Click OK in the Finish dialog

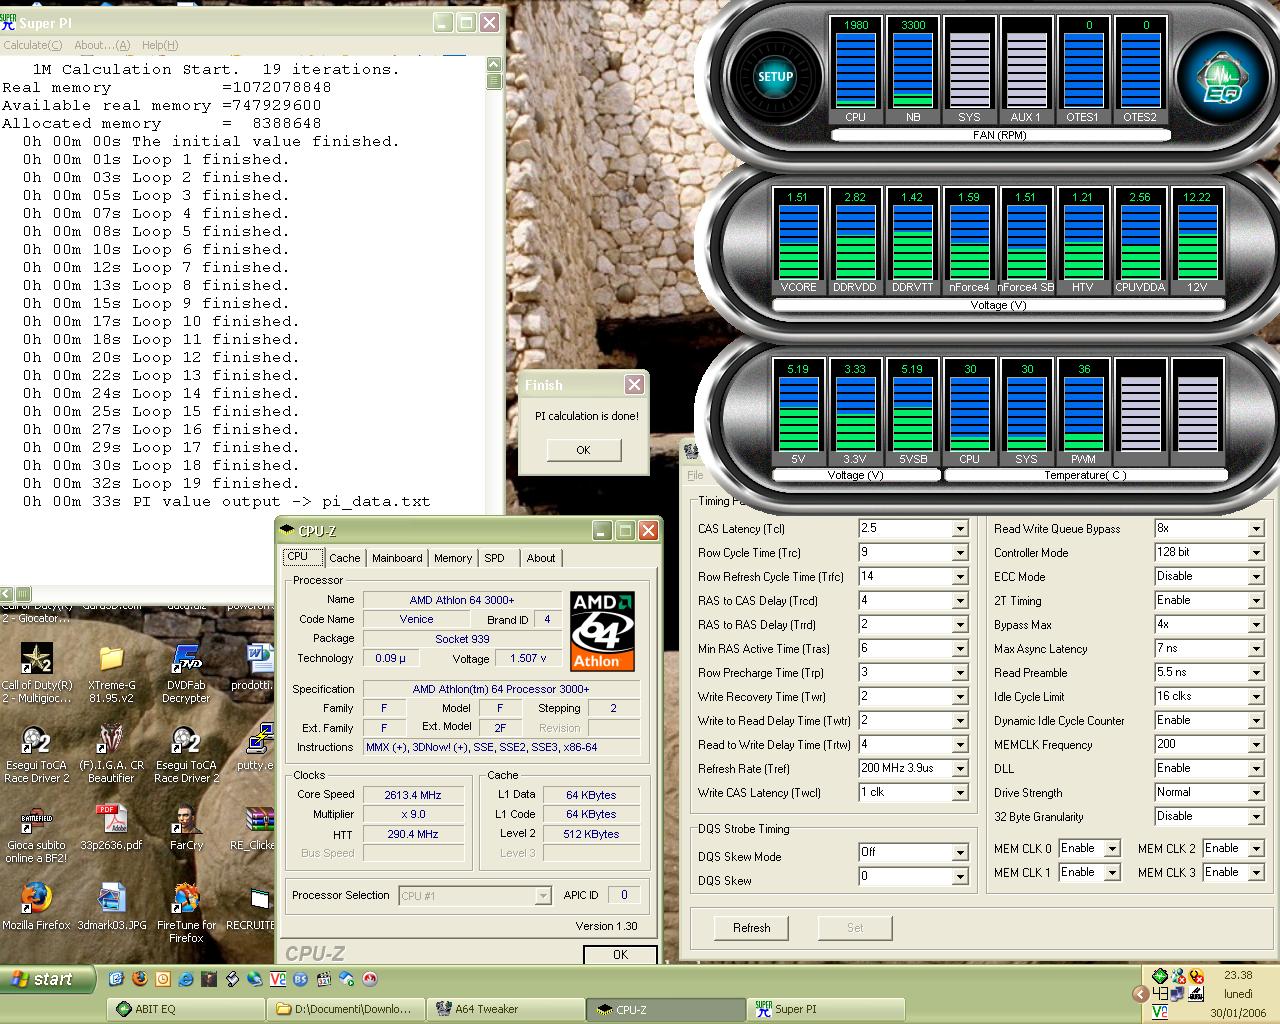583,450
